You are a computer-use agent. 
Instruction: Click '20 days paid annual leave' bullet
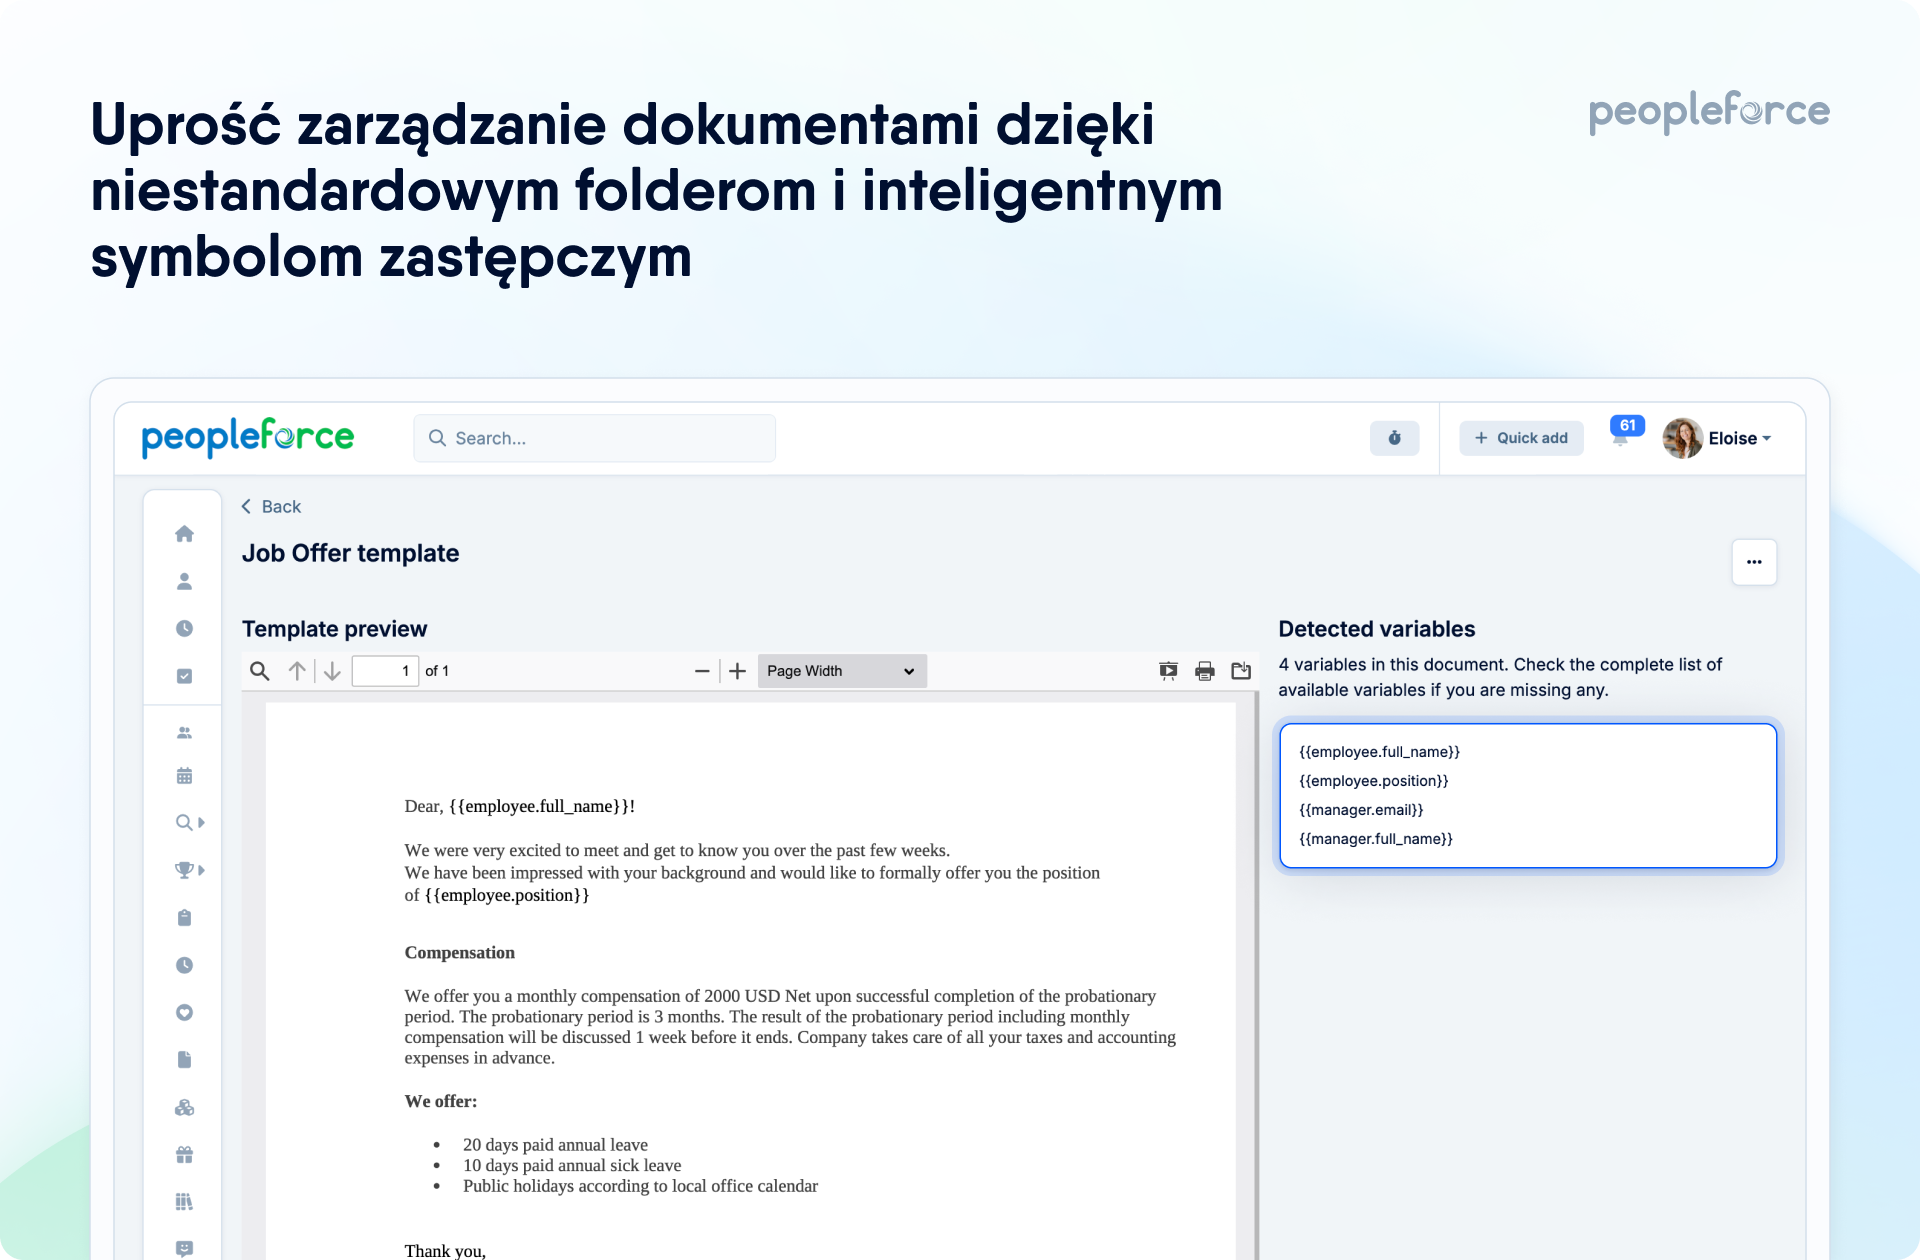pyautogui.click(x=555, y=1145)
